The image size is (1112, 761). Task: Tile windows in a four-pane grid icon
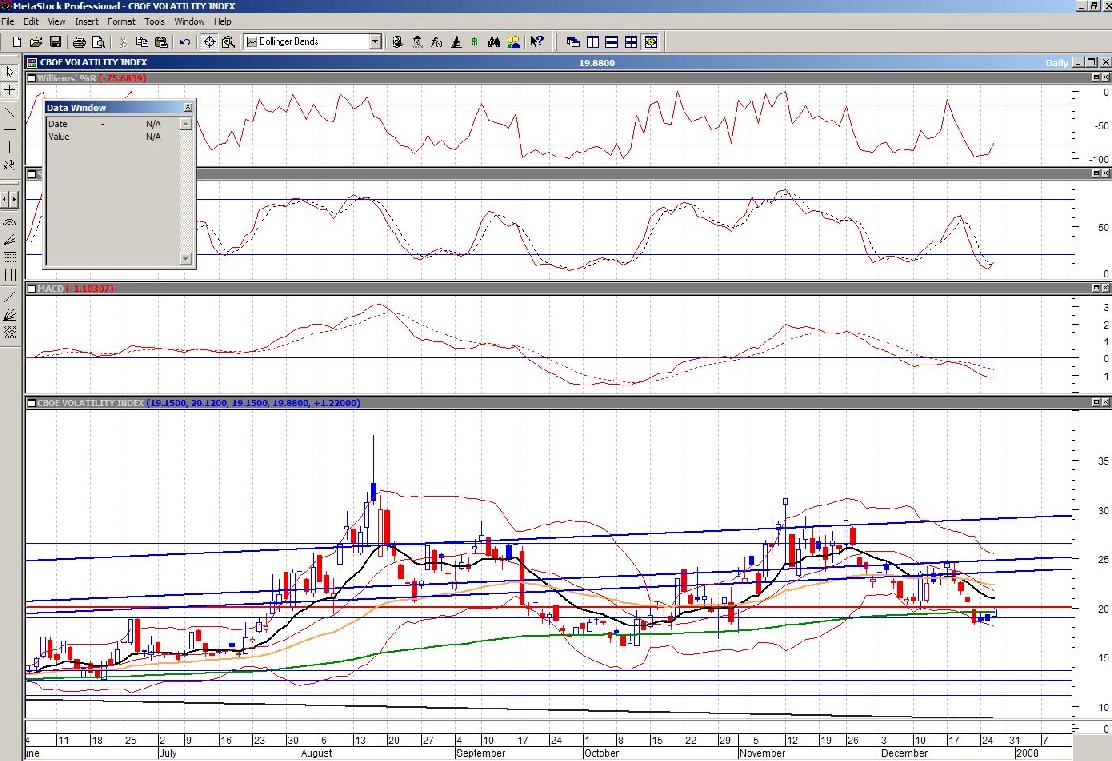(x=631, y=42)
